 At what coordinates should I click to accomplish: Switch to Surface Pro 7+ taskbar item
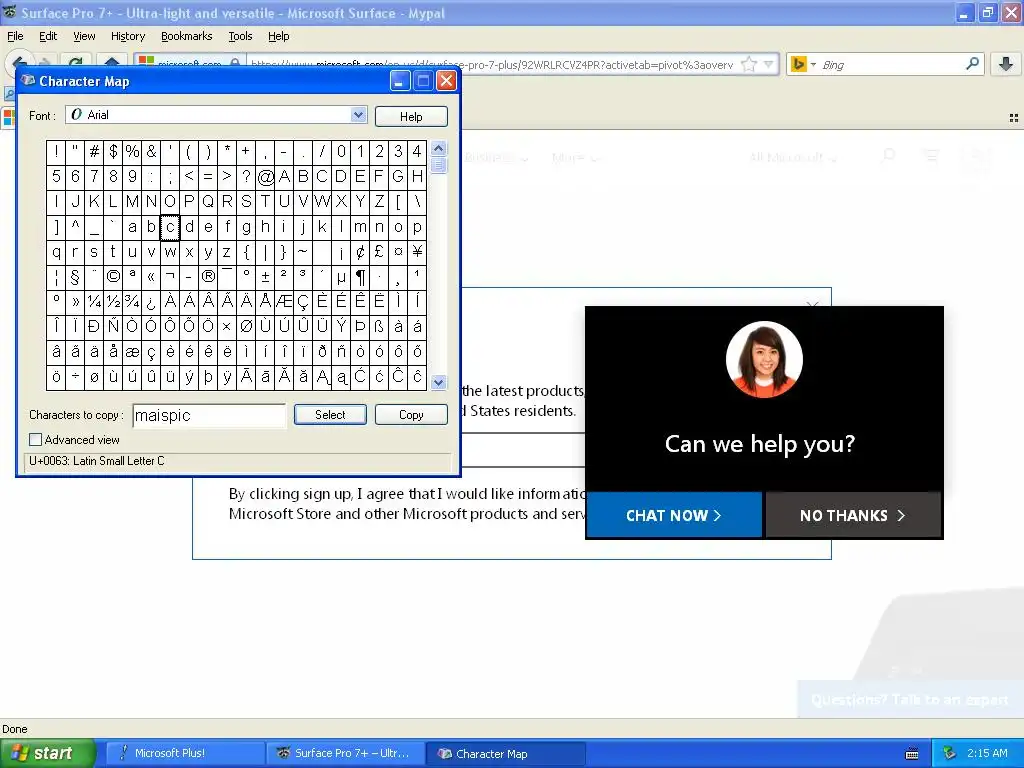[x=345, y=754]
